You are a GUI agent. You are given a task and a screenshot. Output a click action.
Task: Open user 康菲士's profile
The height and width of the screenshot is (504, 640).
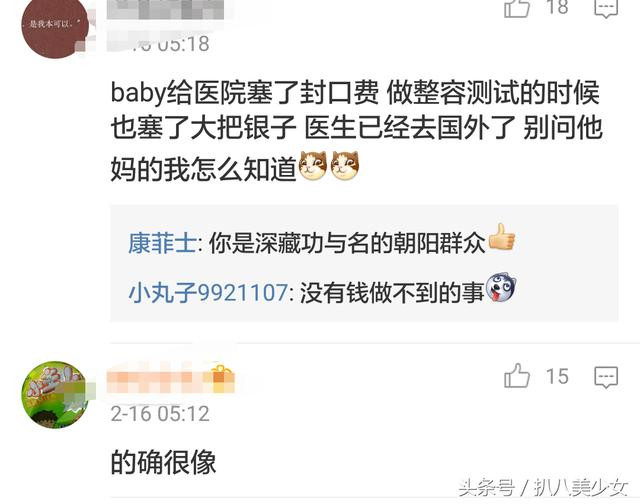click(x=162, y=243)
